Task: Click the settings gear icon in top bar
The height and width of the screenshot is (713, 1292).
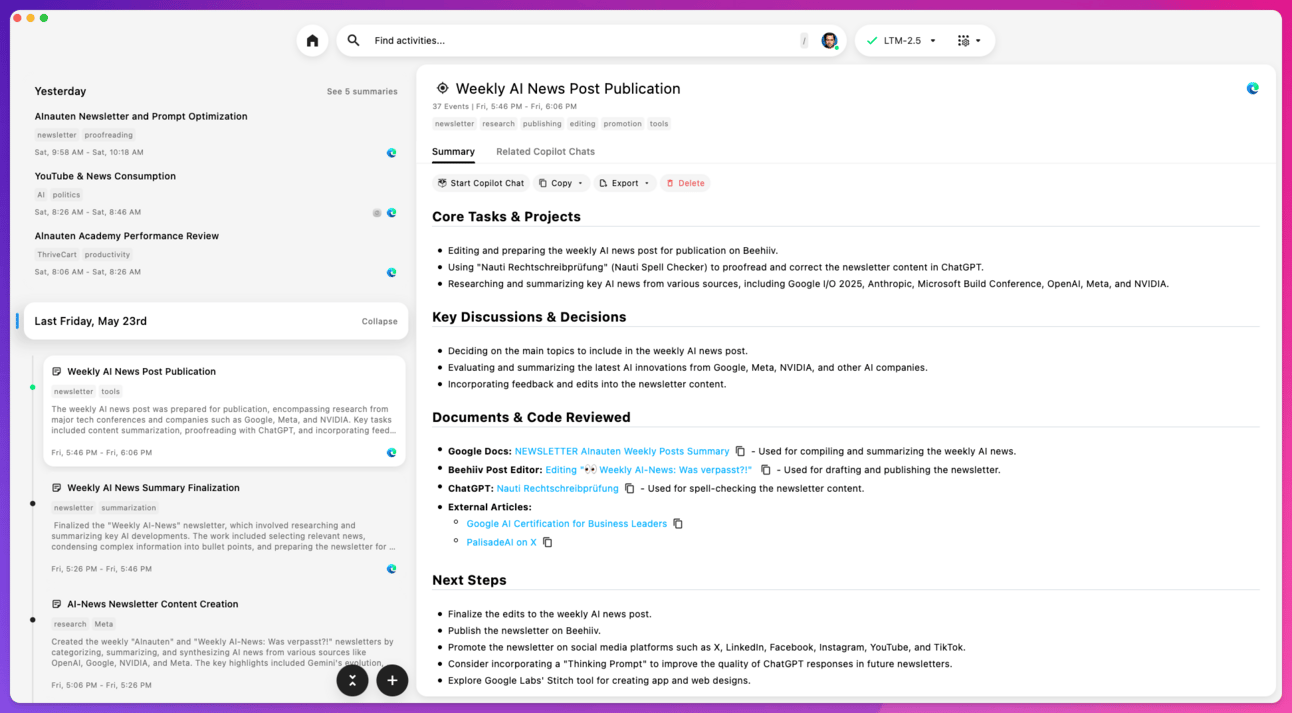Action: (x=963, y=41)
